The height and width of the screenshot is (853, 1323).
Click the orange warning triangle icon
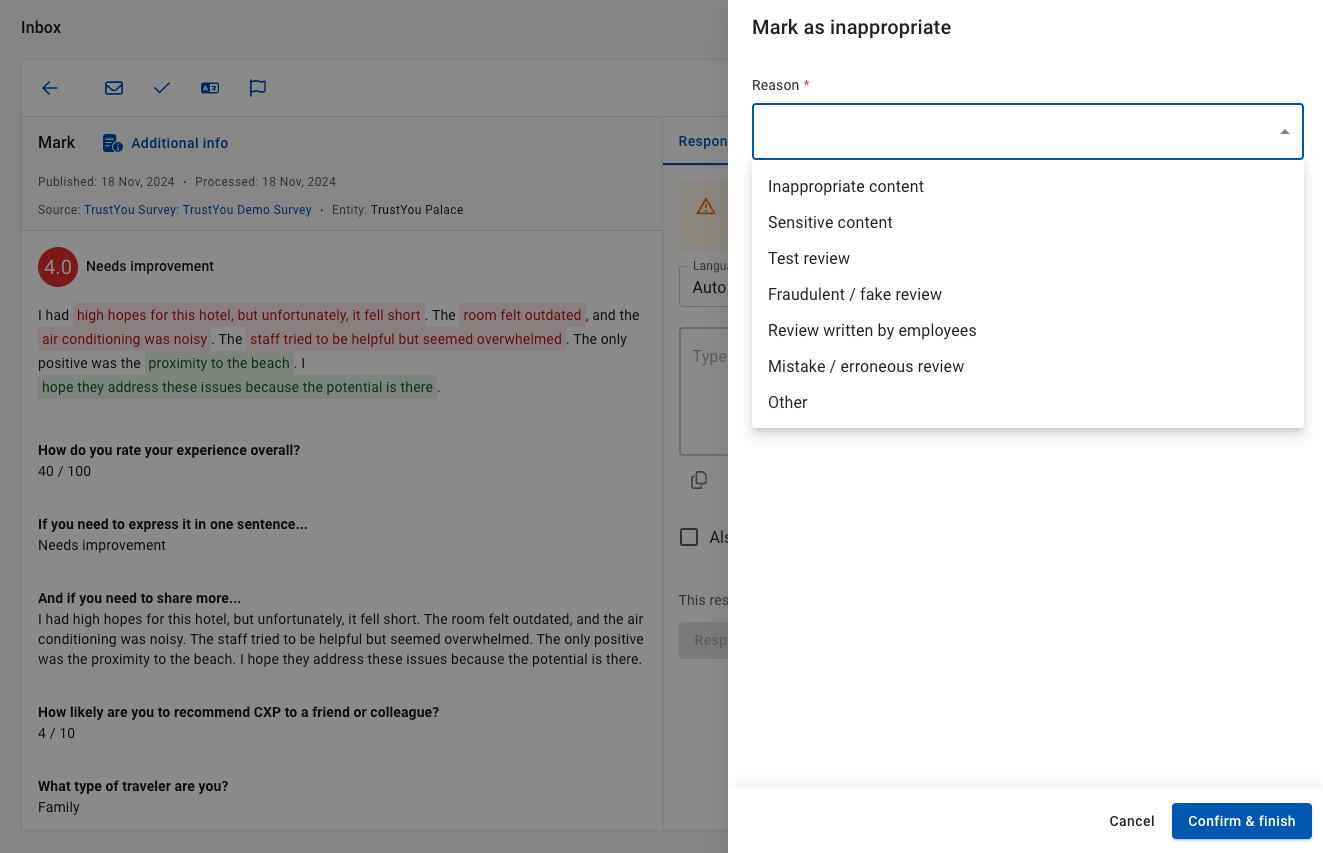pyautogui.click(x=706, y=207)
